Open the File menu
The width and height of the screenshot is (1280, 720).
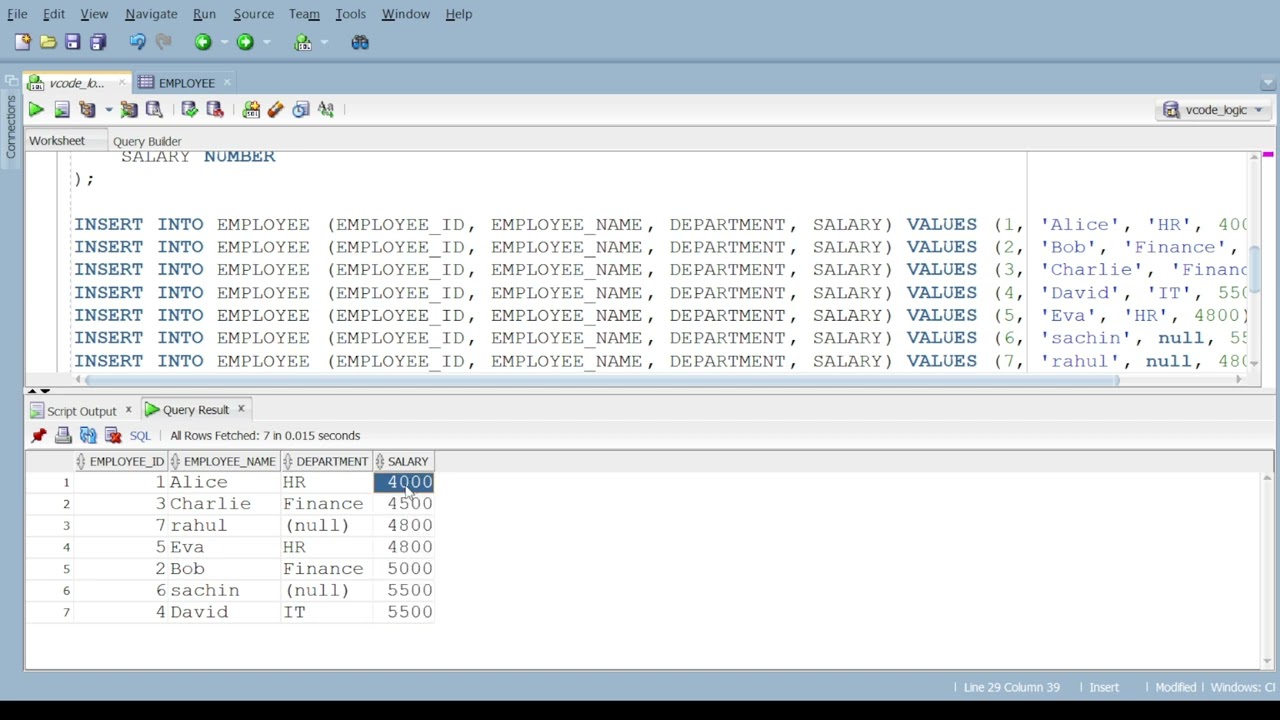pyautogui.click(x=17, y=14)
